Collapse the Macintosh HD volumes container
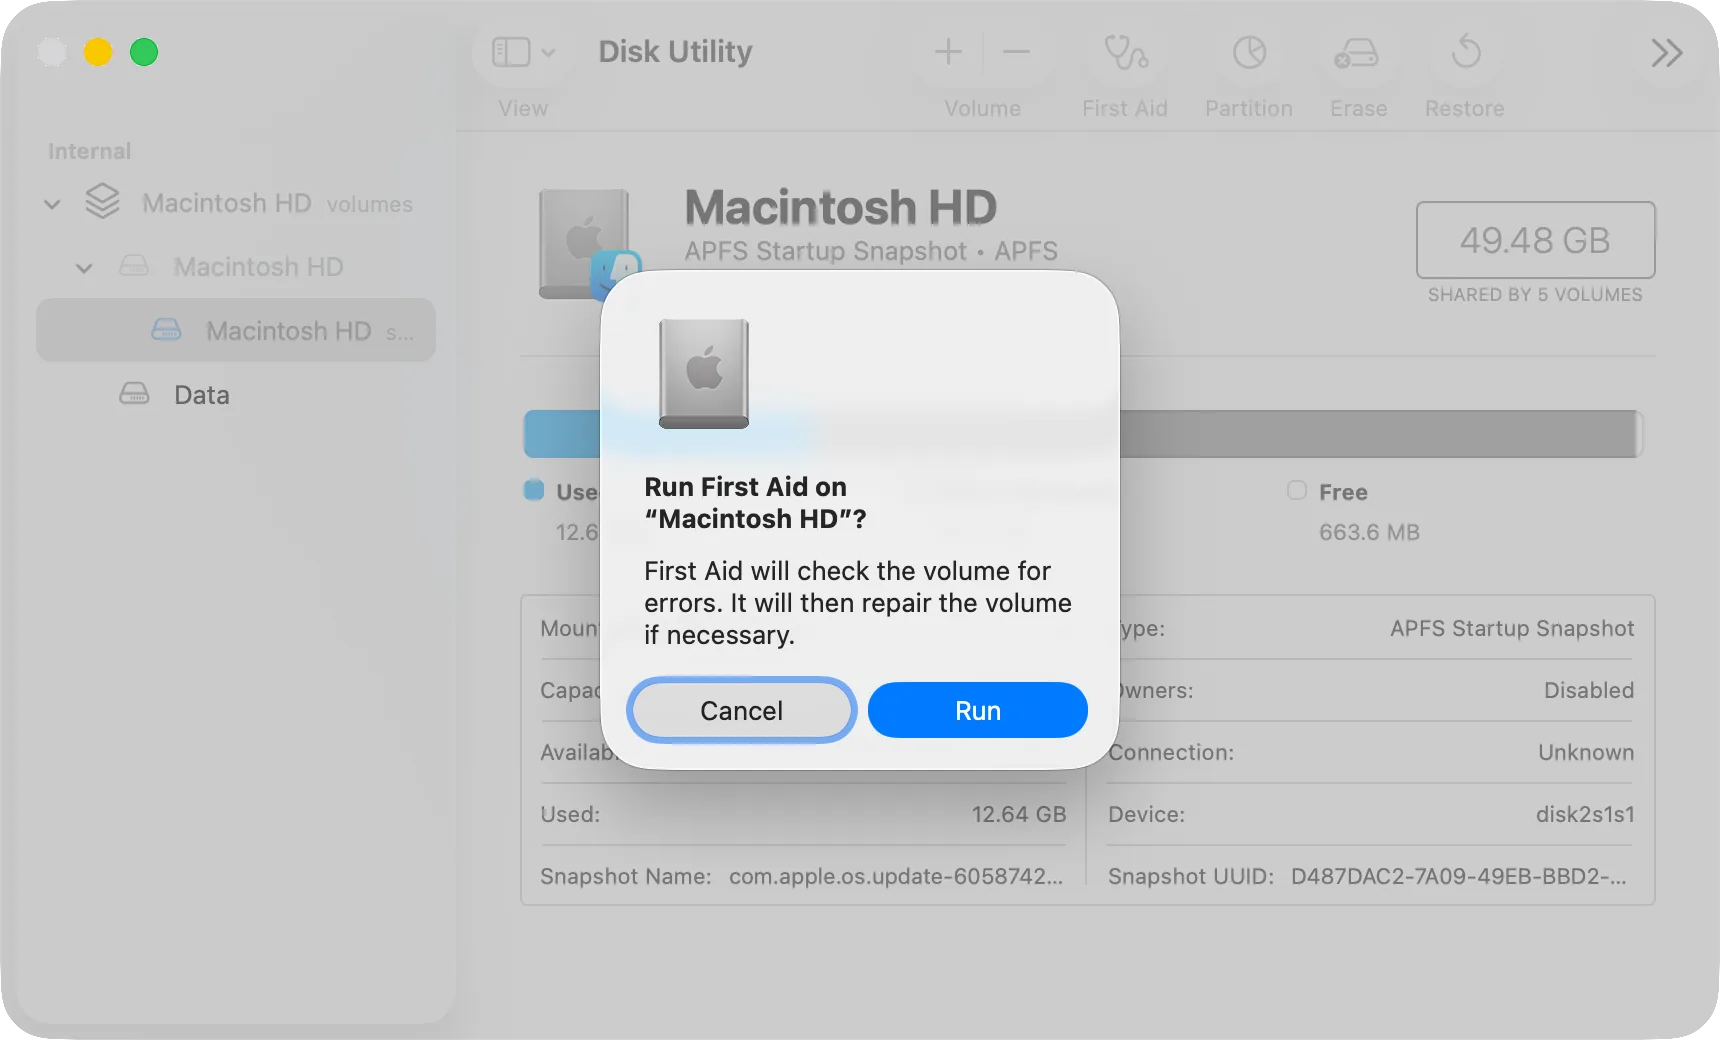 (53, 204)
